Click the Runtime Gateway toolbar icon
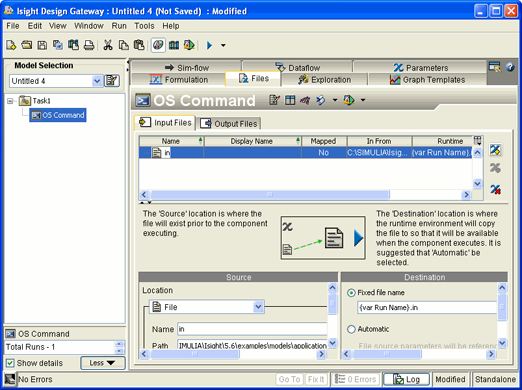Viewport: 522px width, 390px height. [174, 45]
